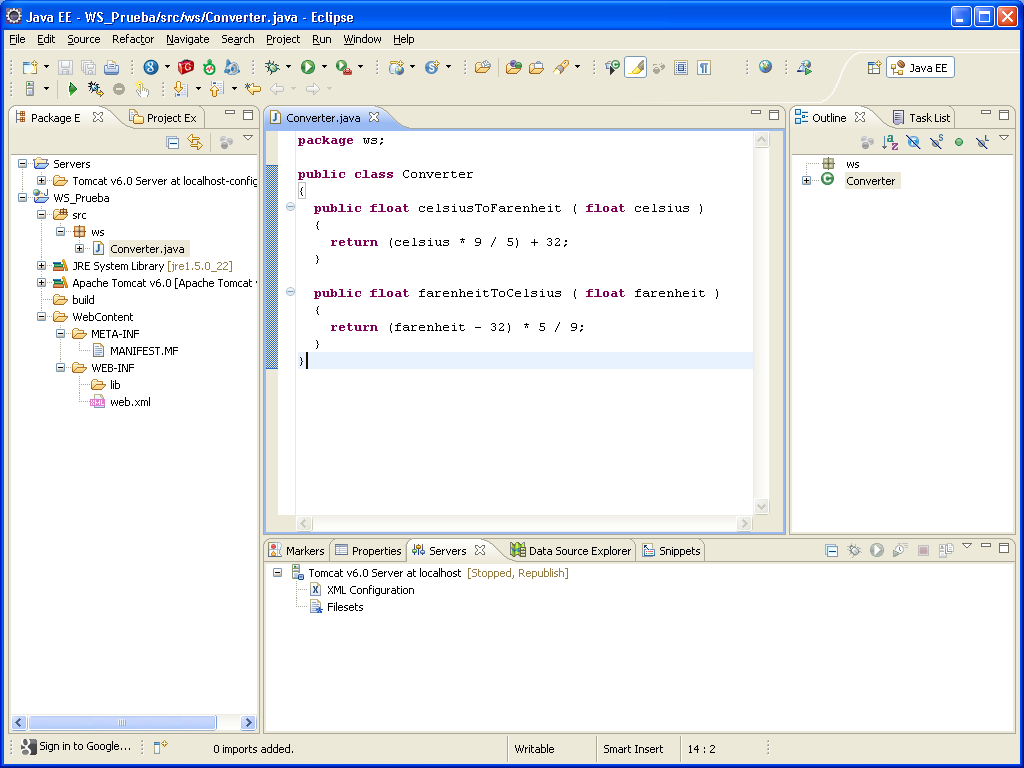Click the red GWT compile toolbox icon
Screen dimensions: 1024x768
(x=186, y=67)
